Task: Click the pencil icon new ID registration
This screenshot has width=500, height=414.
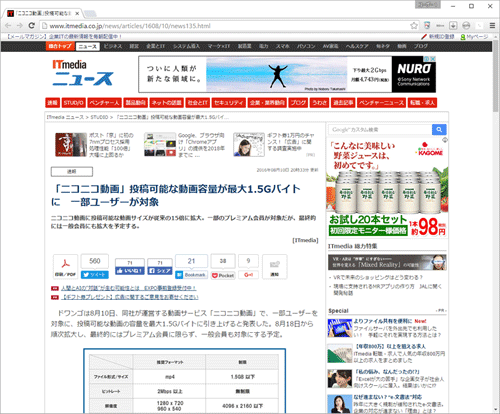Action: [437, 37]
